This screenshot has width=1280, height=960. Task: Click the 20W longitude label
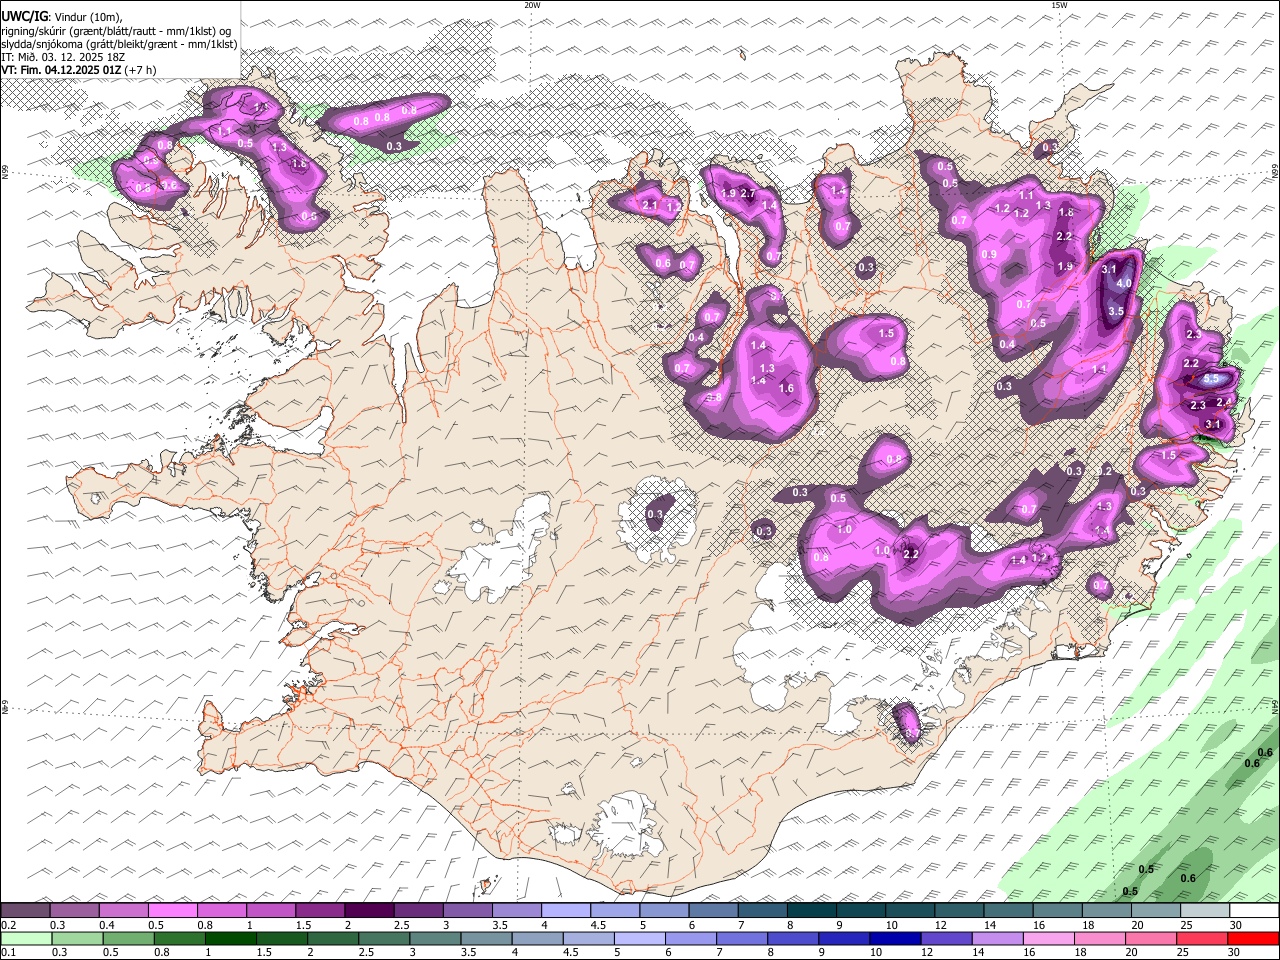[532, 5]
